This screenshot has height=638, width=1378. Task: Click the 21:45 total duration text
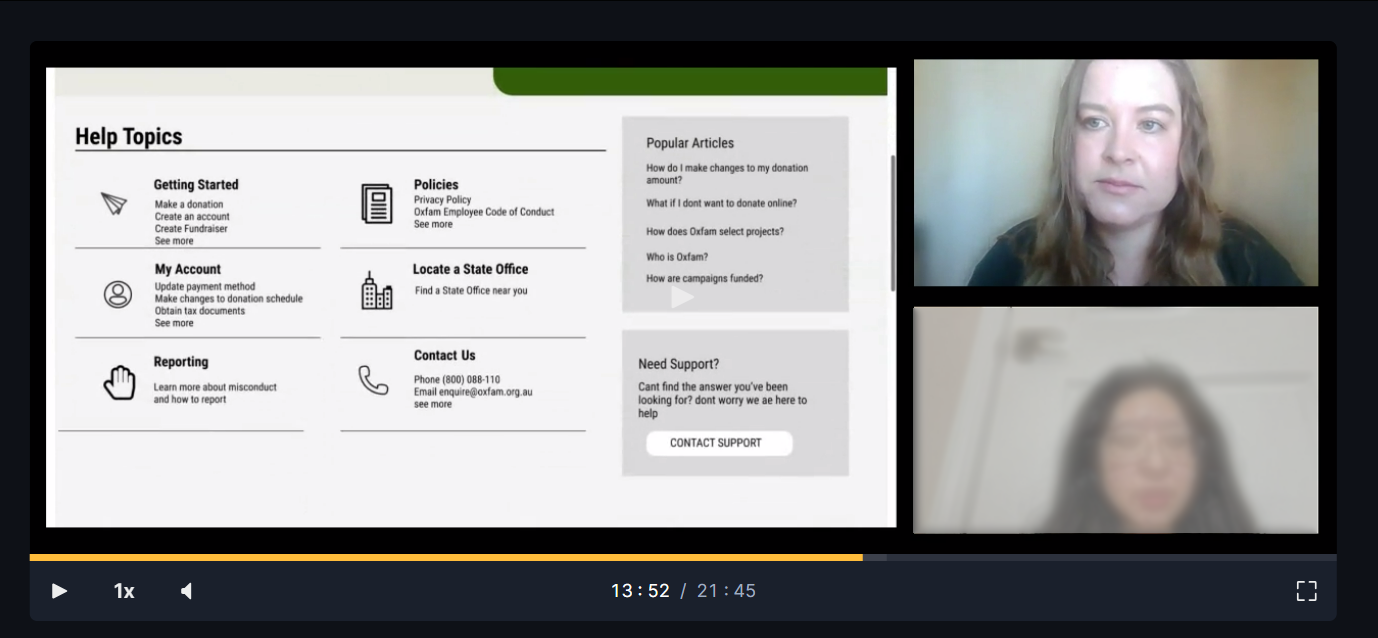pyautogui.click(x=726, y=591)
